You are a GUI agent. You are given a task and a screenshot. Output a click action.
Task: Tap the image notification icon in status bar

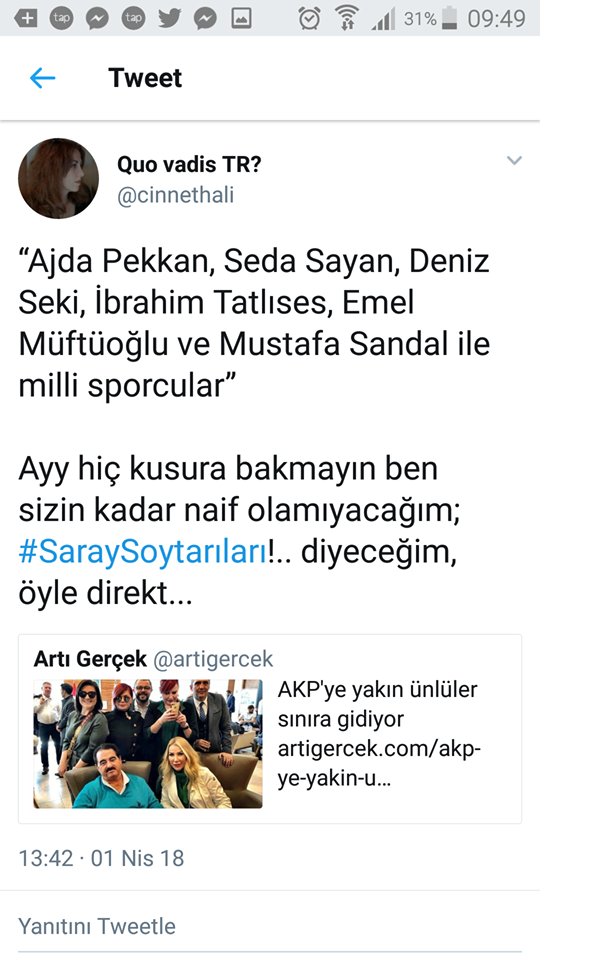(x=241, y=18)
